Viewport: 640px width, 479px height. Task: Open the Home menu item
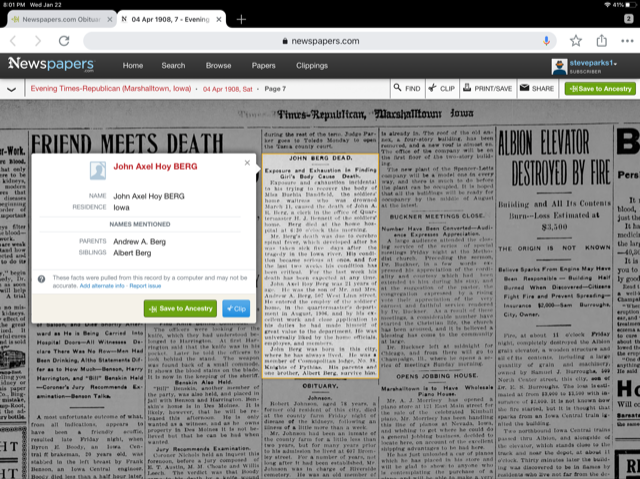tap(133, 65)
